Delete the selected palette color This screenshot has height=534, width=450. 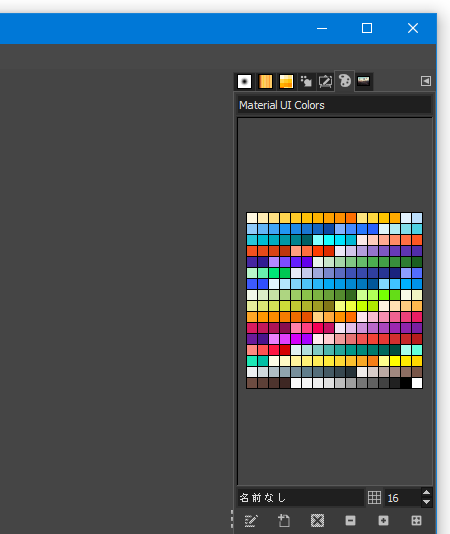pyautogui.click(x=317, y=521)
